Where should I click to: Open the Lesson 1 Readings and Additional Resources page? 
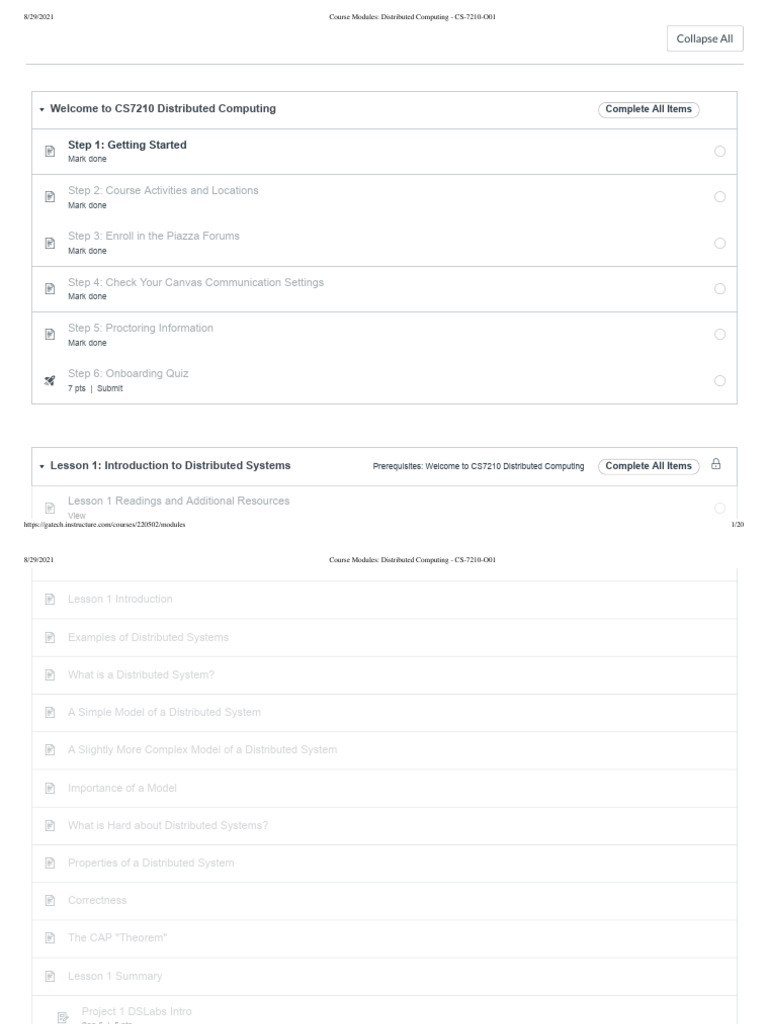tap(179, 501)
